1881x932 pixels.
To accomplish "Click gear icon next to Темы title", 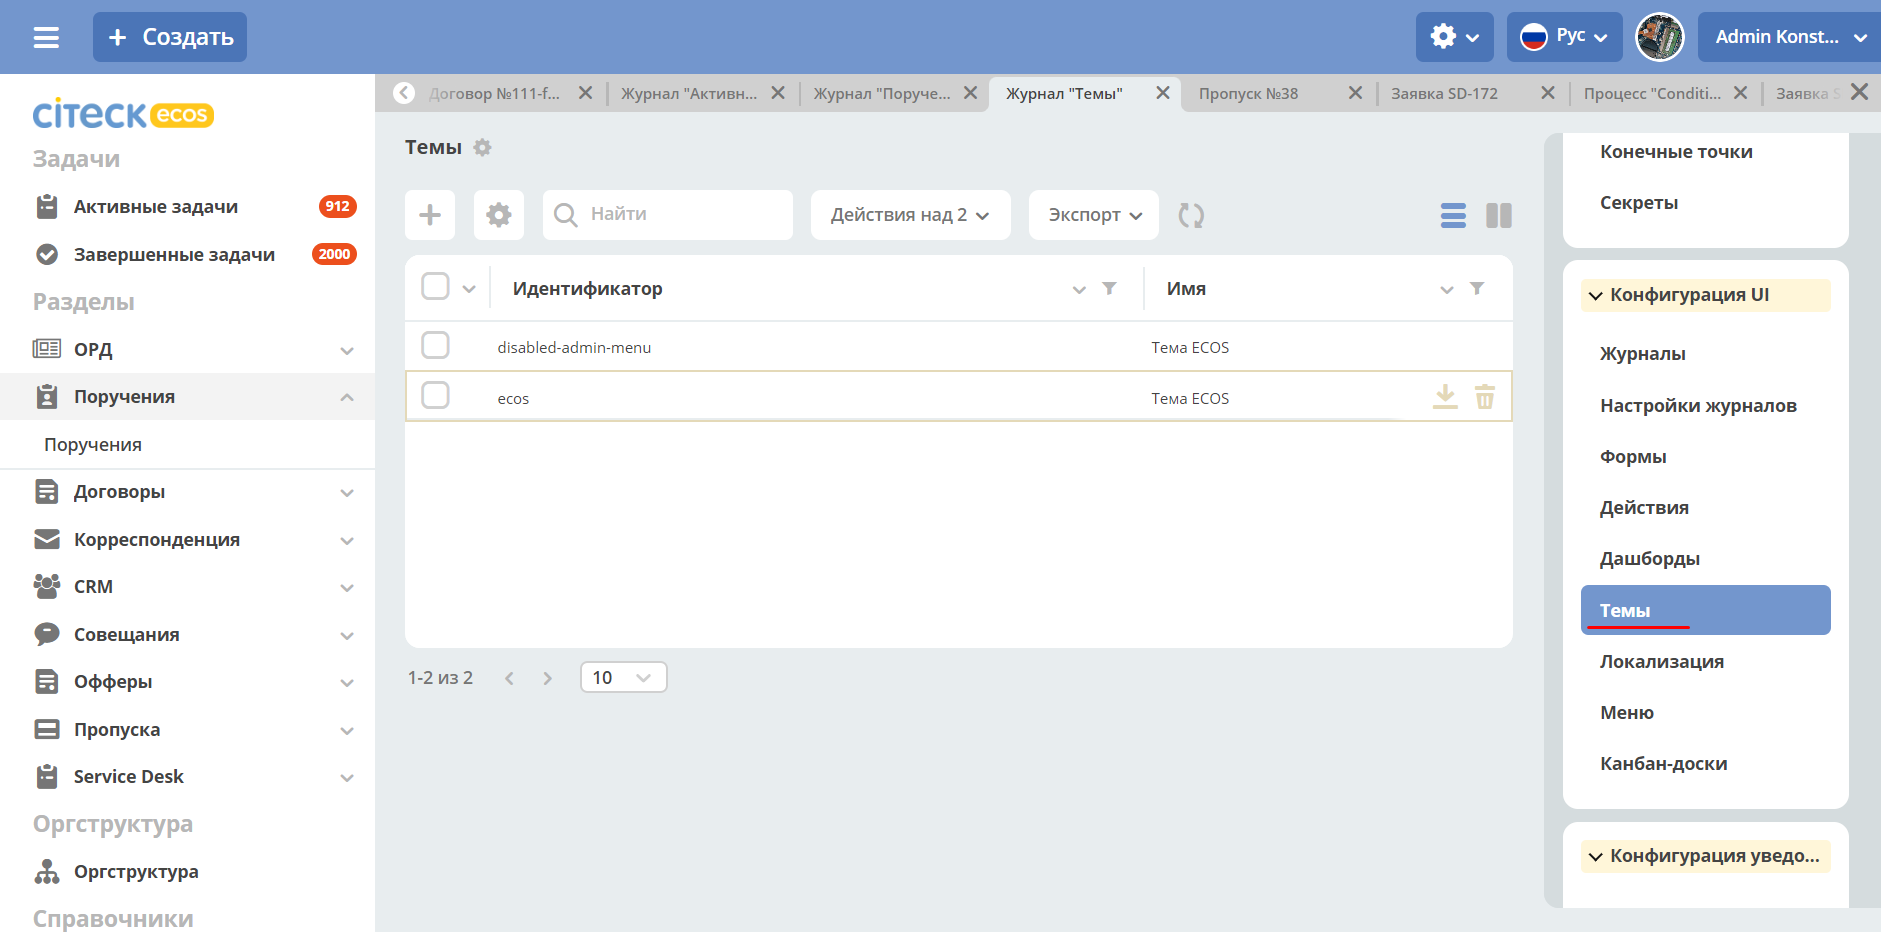I will 482,148.
